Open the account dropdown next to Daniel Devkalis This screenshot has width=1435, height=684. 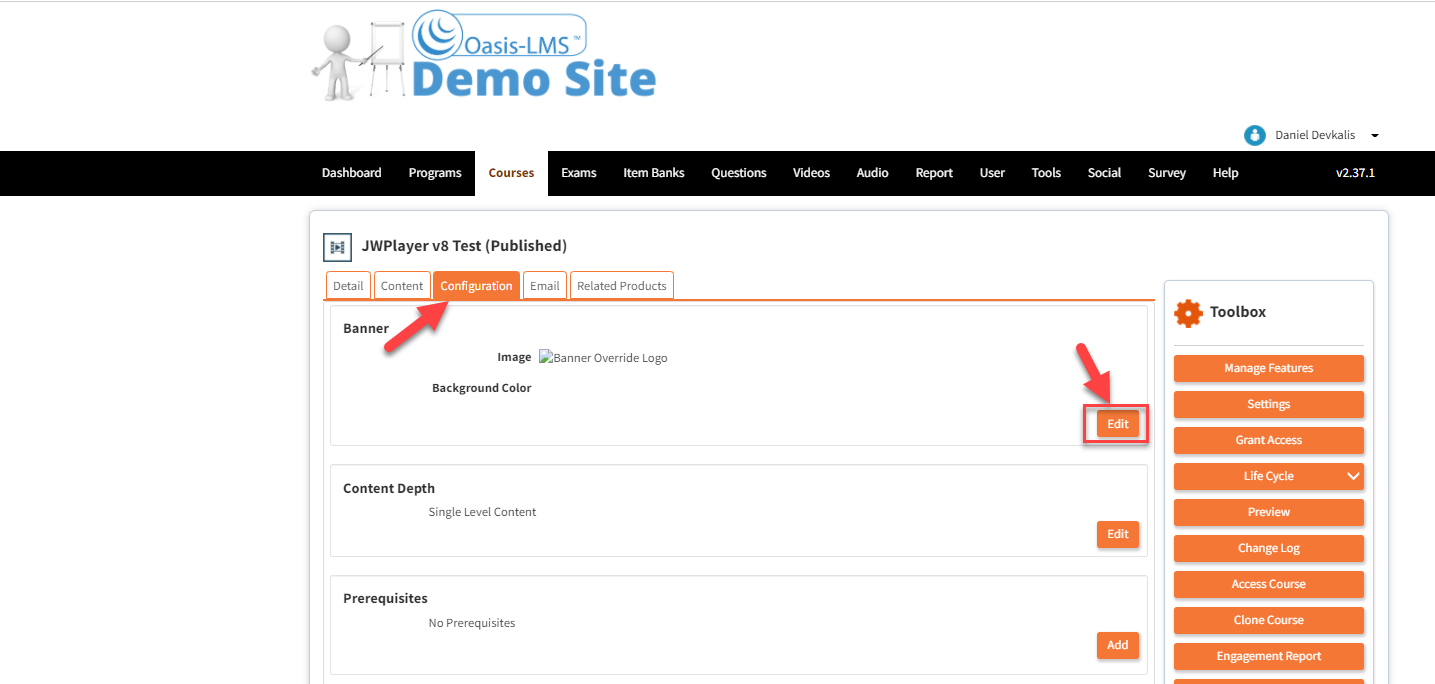pyautogui.click(x=1375, y=135)
